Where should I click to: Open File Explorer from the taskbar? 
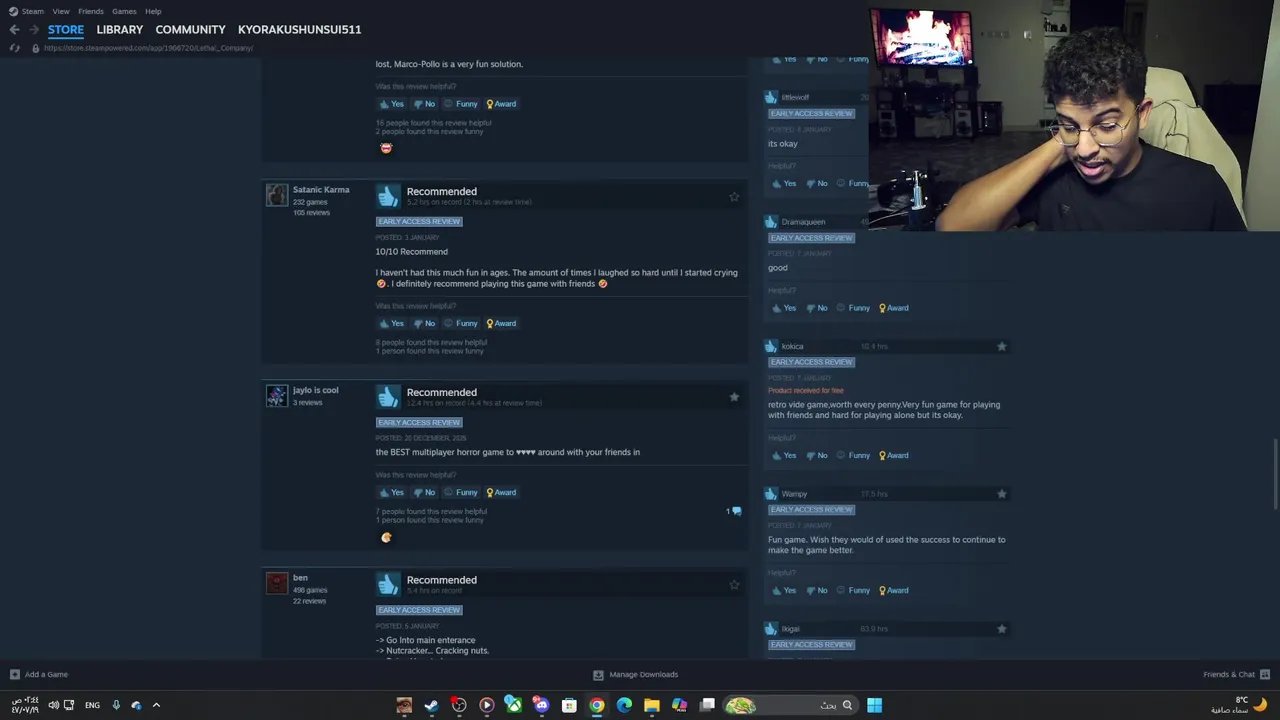coord(651,705)
